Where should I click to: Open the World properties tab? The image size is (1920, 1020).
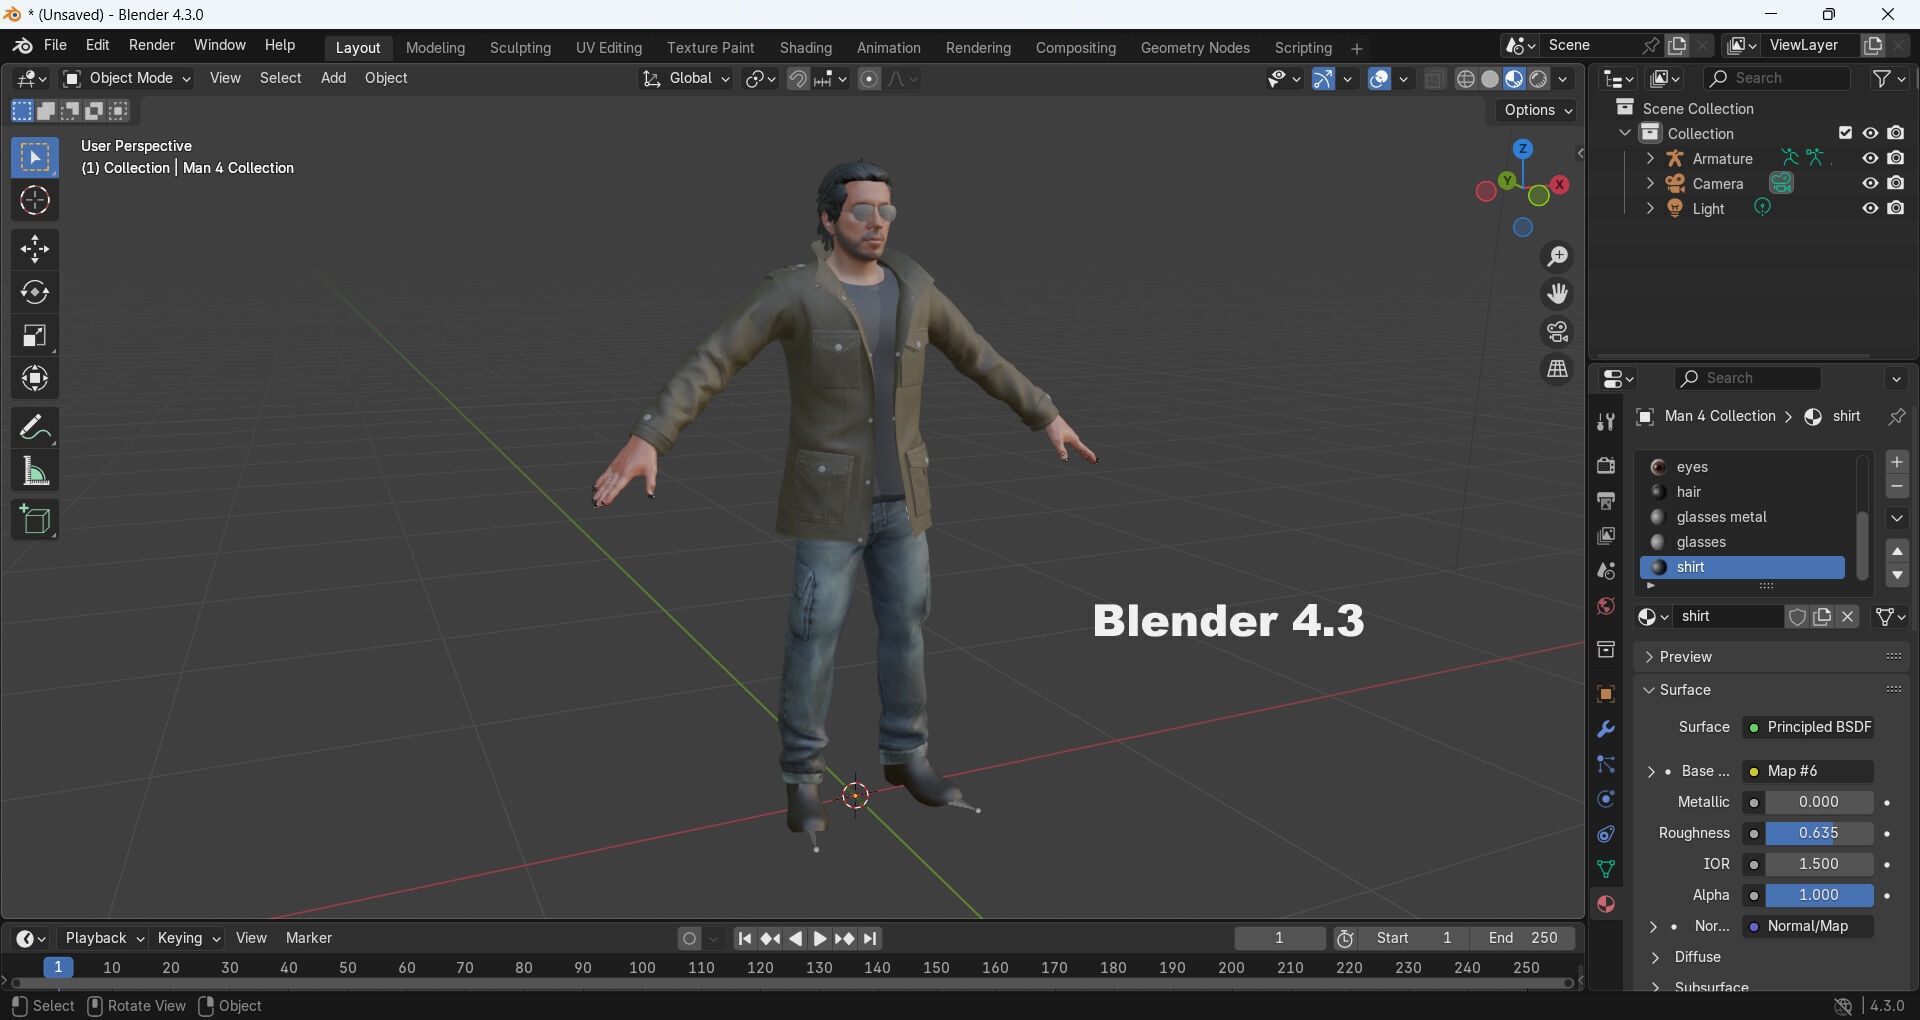click(x=1606, y=606)
